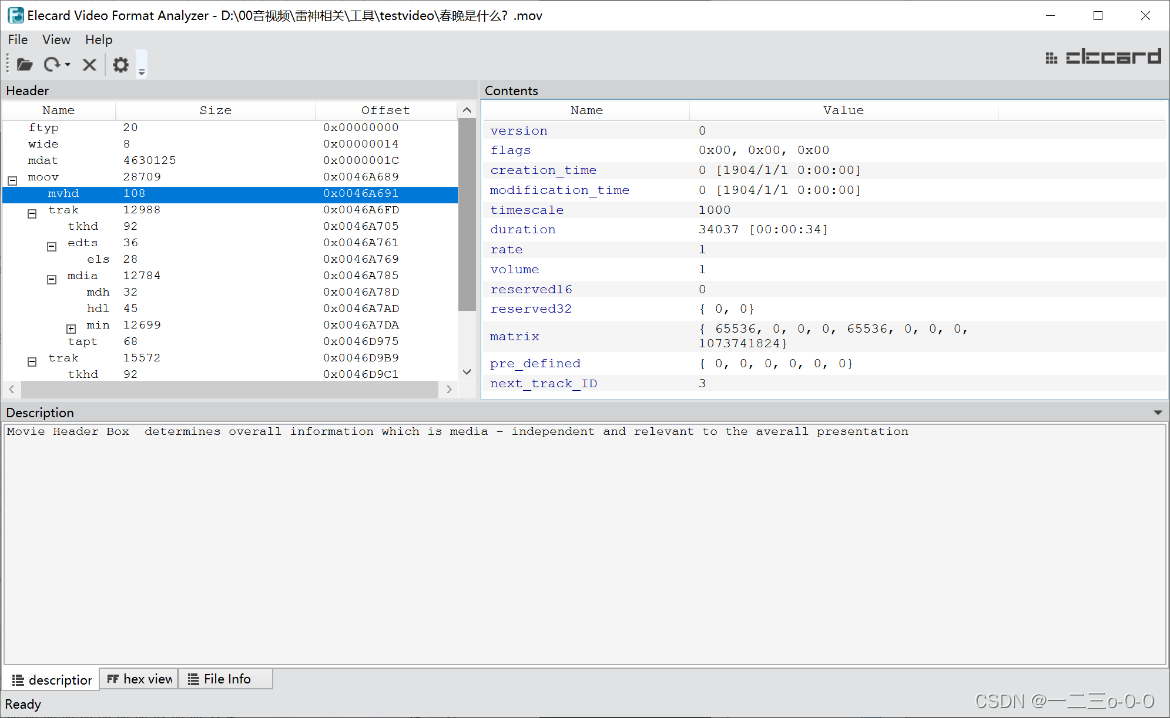Click the Header Name column header

(58, 110)
